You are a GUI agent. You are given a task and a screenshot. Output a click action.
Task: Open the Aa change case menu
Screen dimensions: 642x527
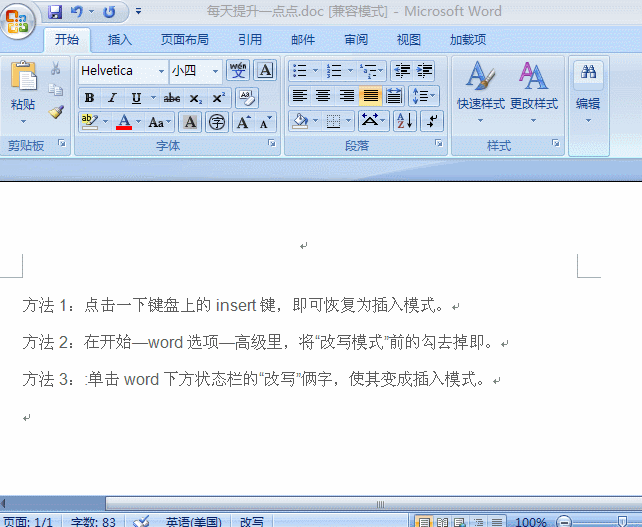pyautogui.click(x=159, y=122)
